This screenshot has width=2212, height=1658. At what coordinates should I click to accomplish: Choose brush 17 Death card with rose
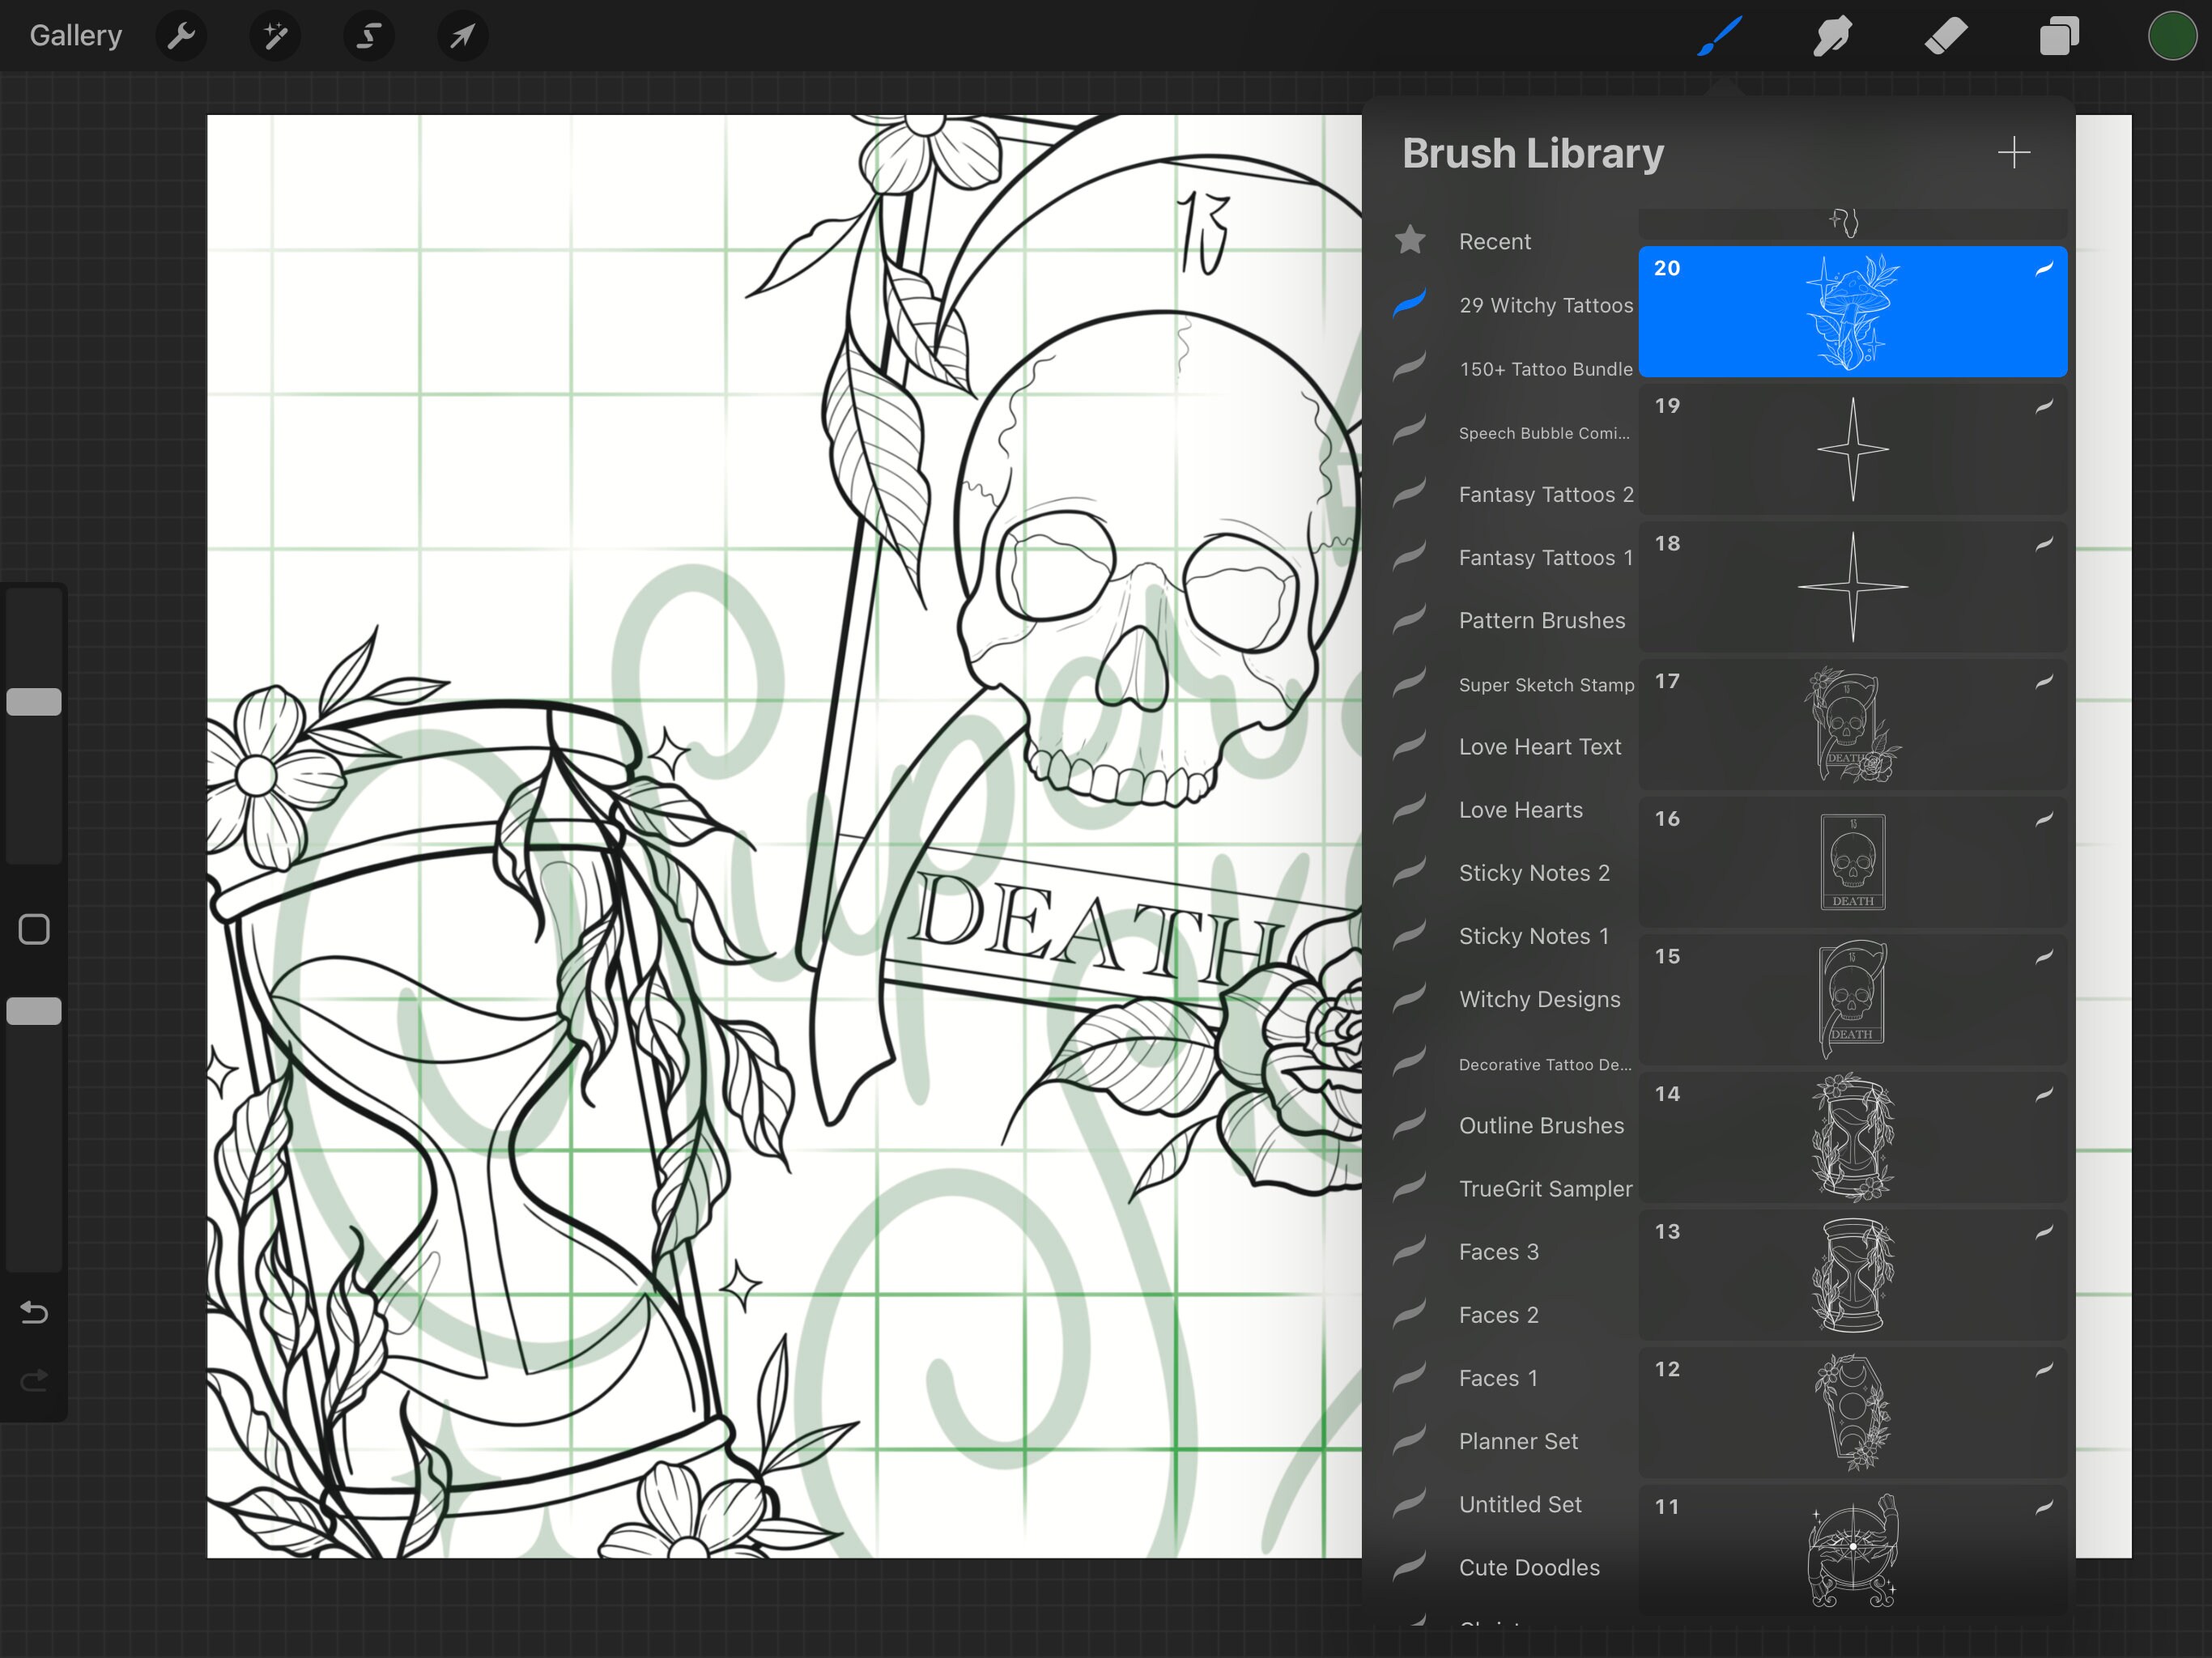click(x=1853, y=725)
